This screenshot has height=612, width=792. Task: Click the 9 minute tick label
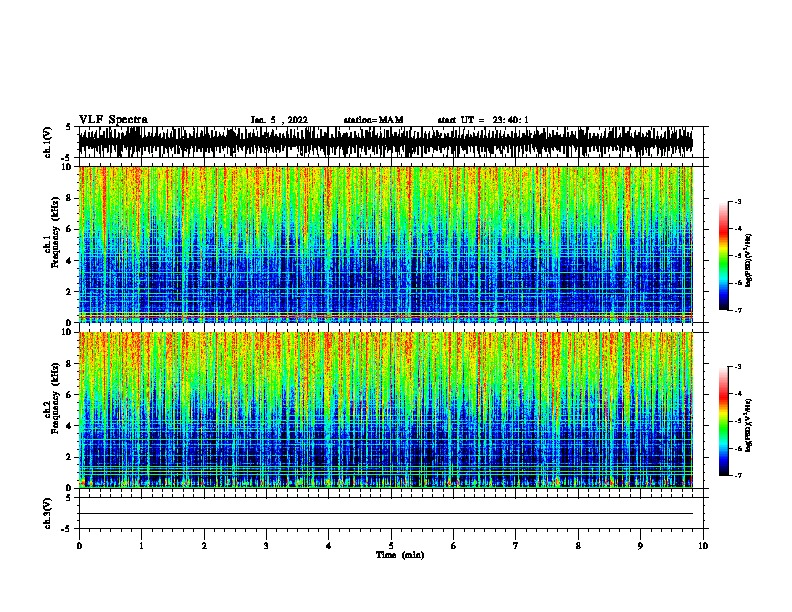[640, 546]
